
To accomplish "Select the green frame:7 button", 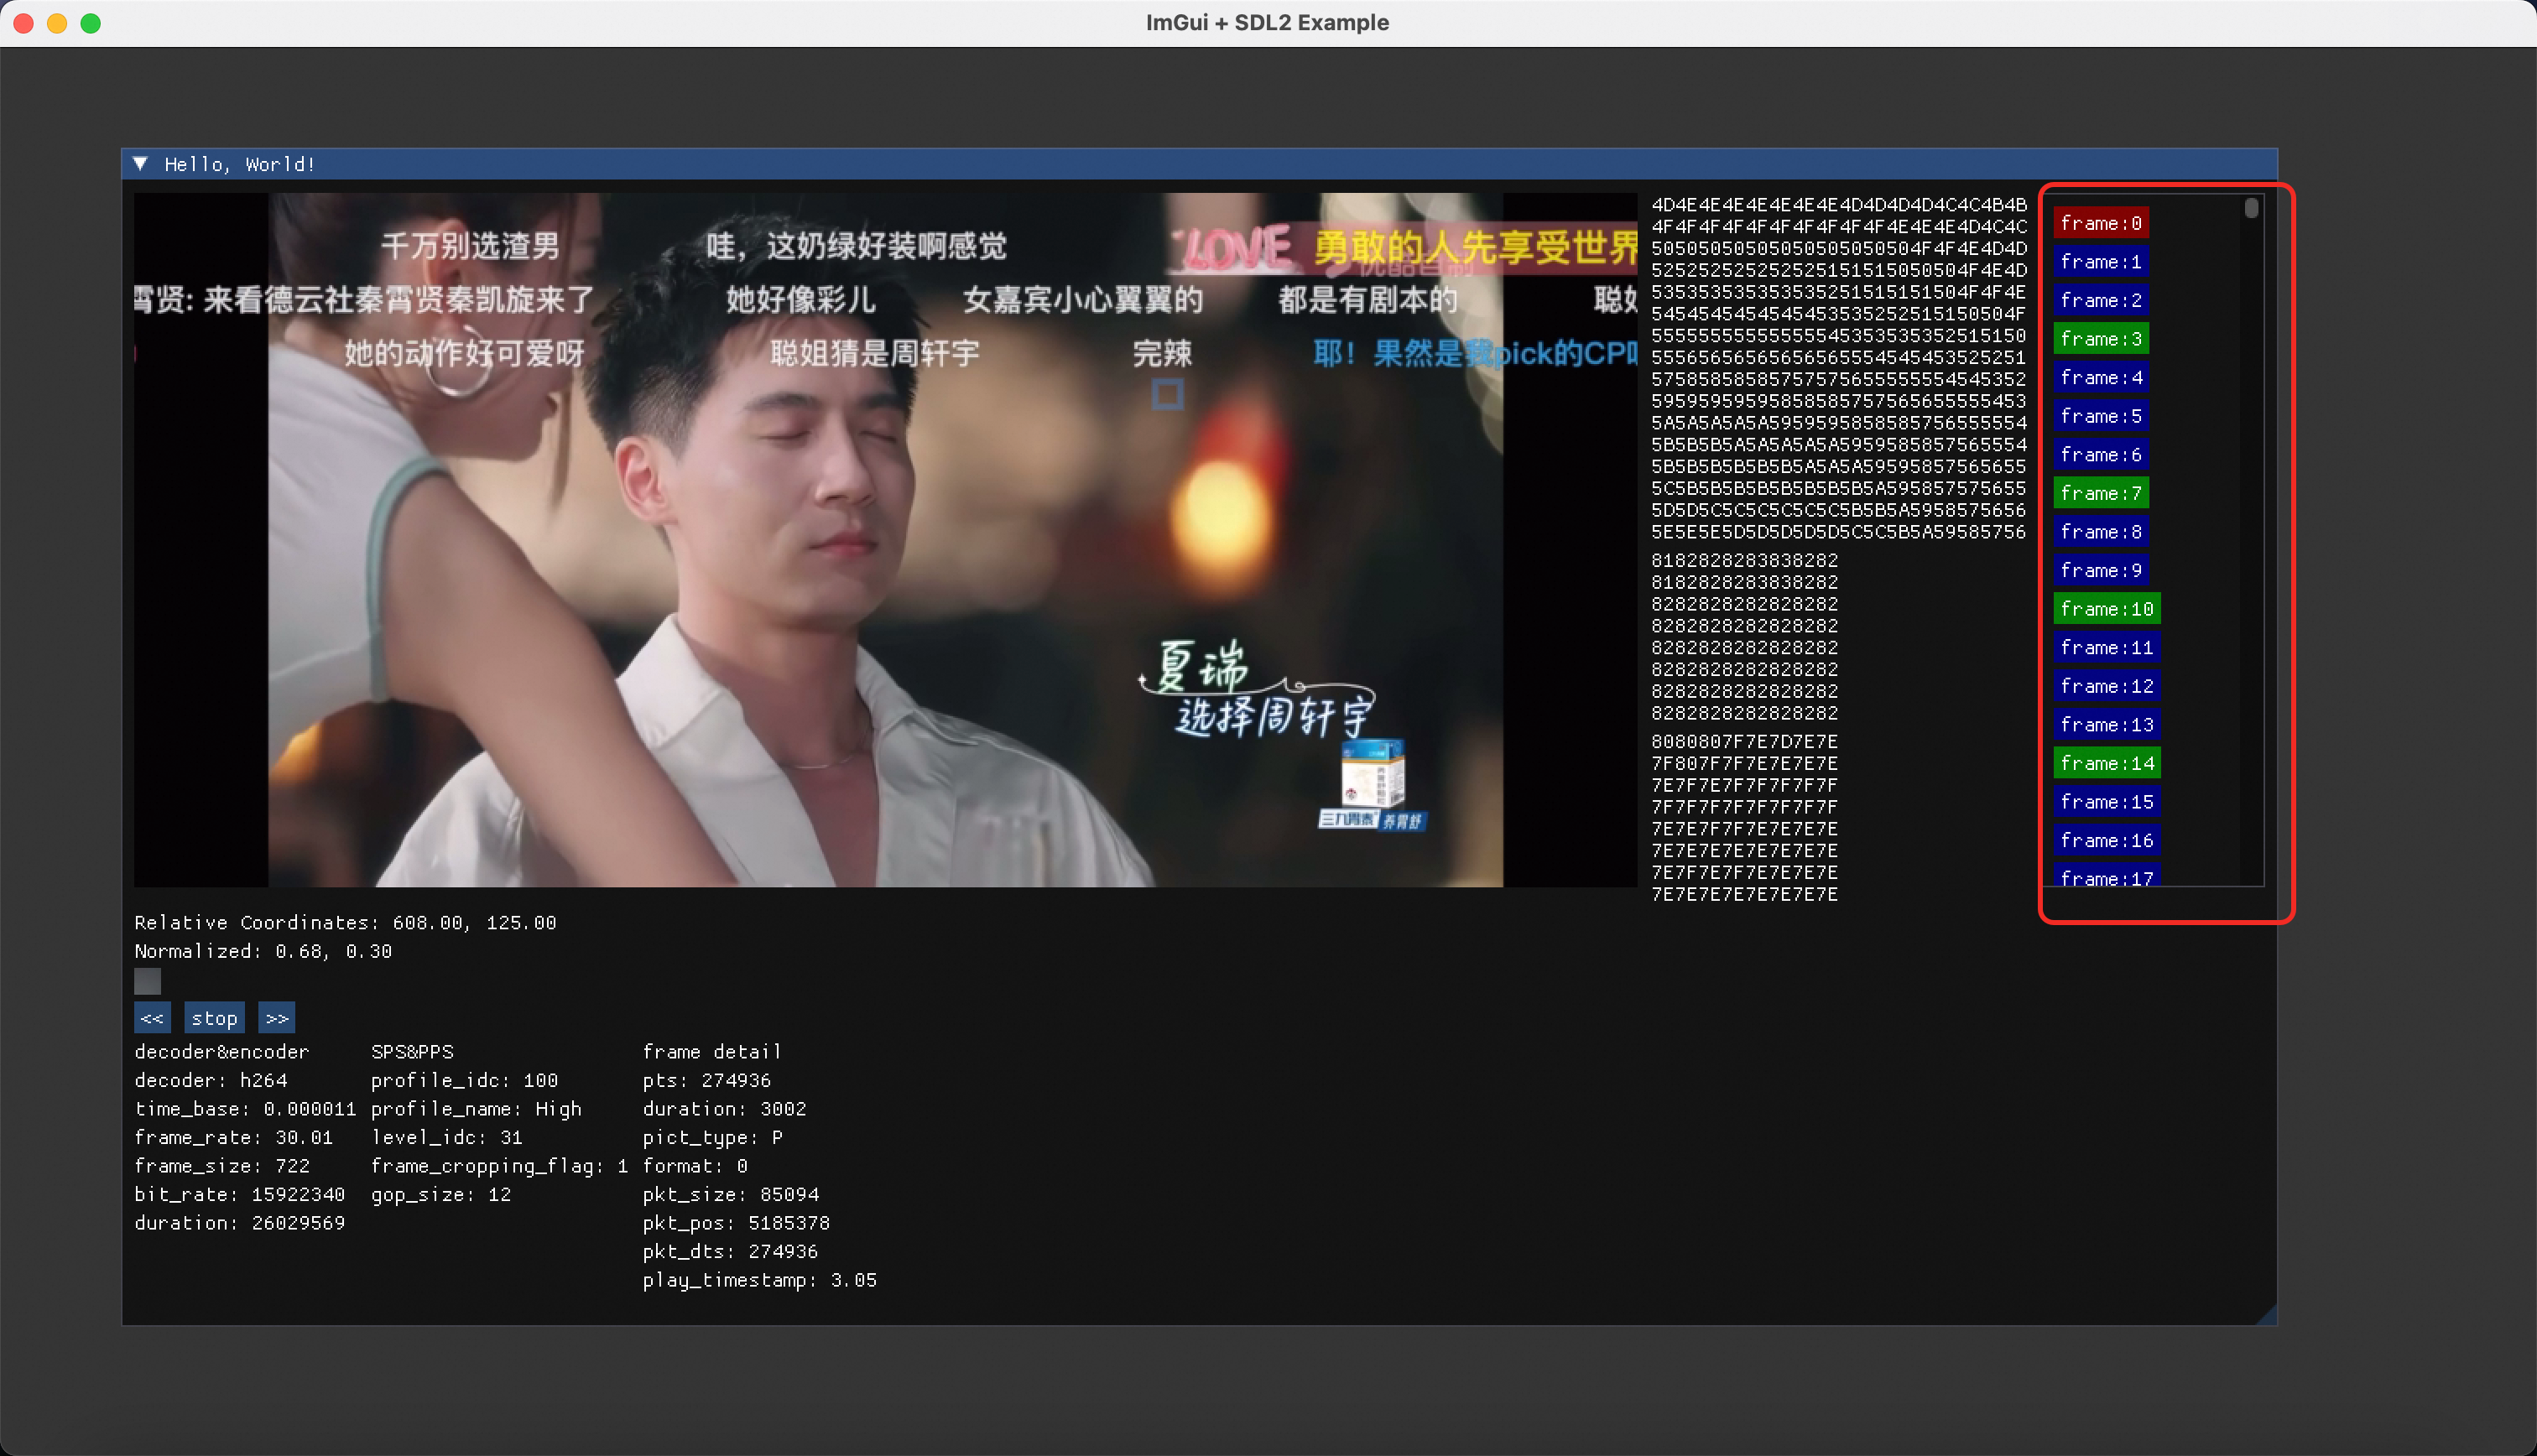I will coord(2100,493).
